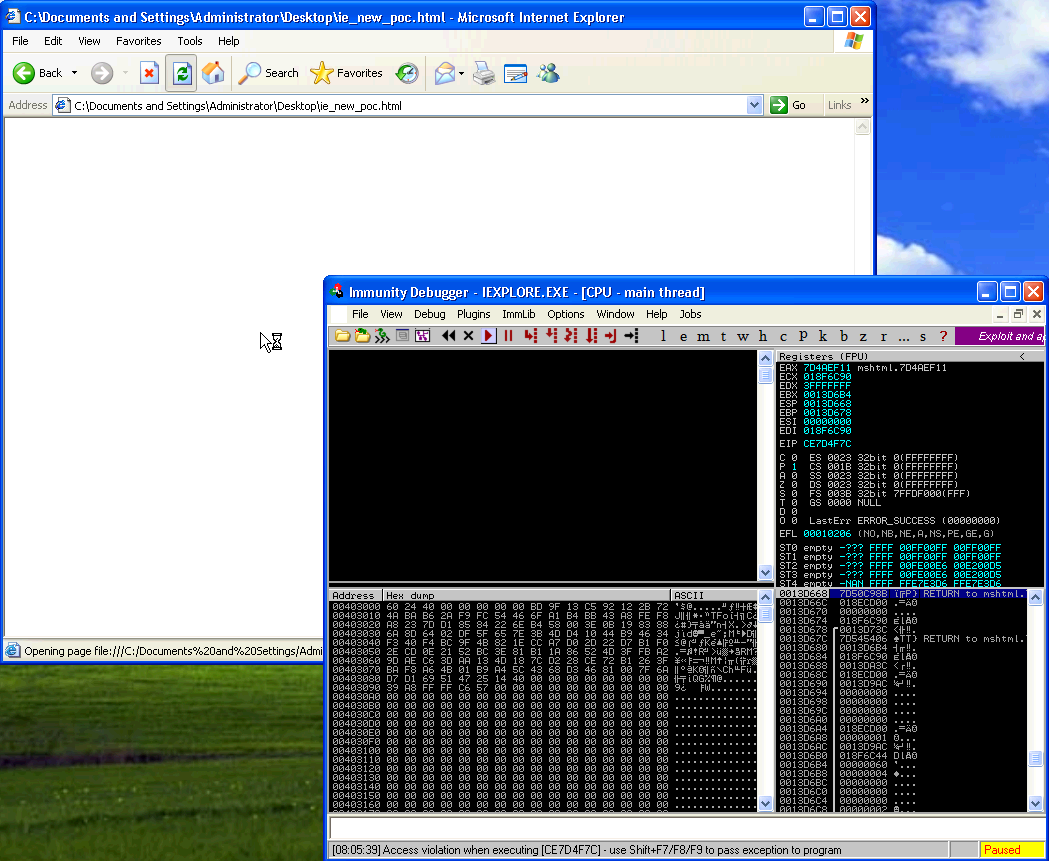1049x861 pixels.
Task: Expand the Mail icon dropdown arrow
Action: coord(462,73)
